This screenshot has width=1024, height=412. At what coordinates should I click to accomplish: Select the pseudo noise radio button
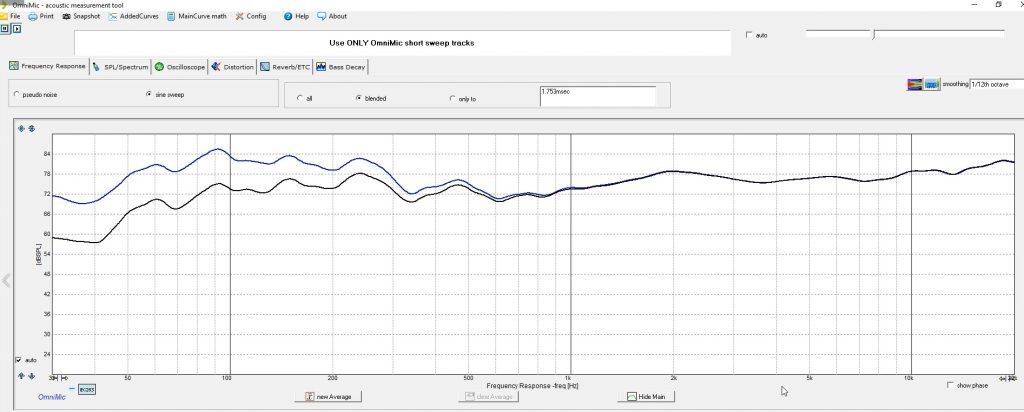[x=15, y=94]
